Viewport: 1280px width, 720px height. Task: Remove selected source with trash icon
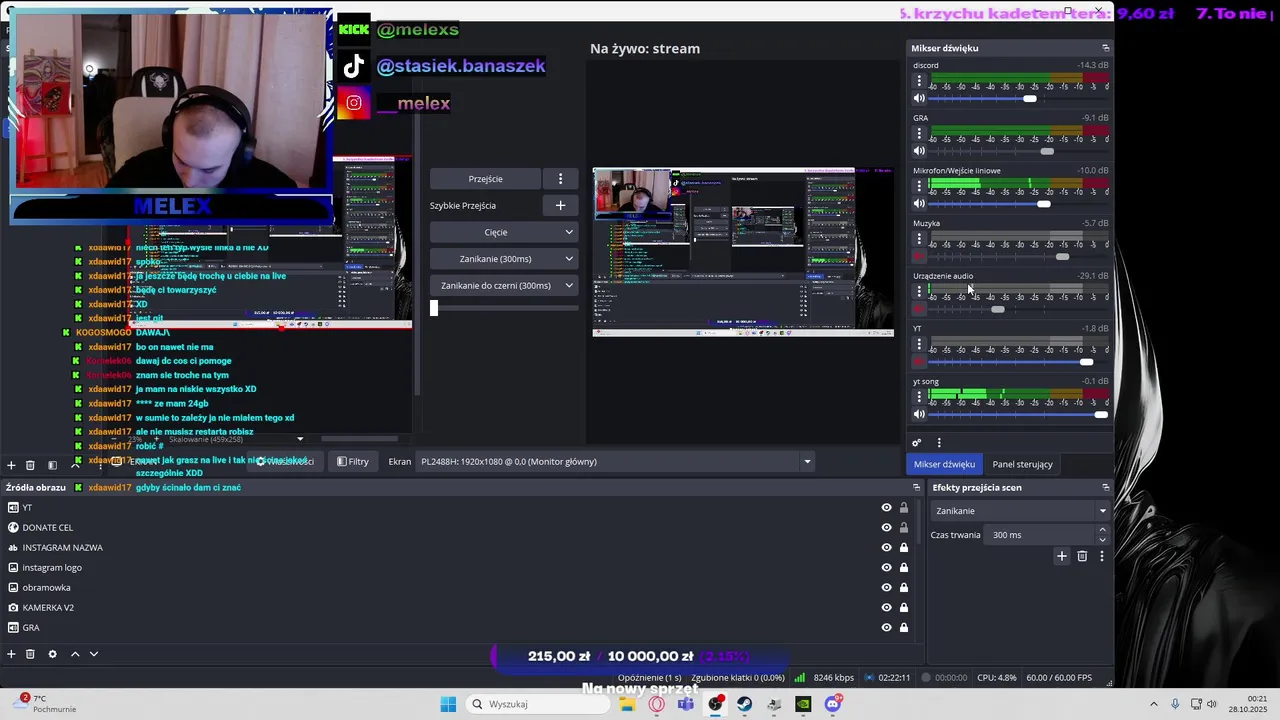click(x=30, y=654)
